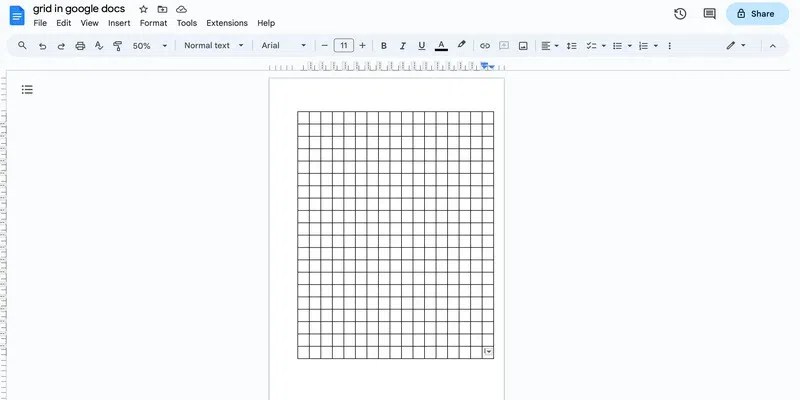Screen dimensions: 800x400
Task: Hide the menus with the chevron
Action: pyautogui.click(x=772, y=46)
